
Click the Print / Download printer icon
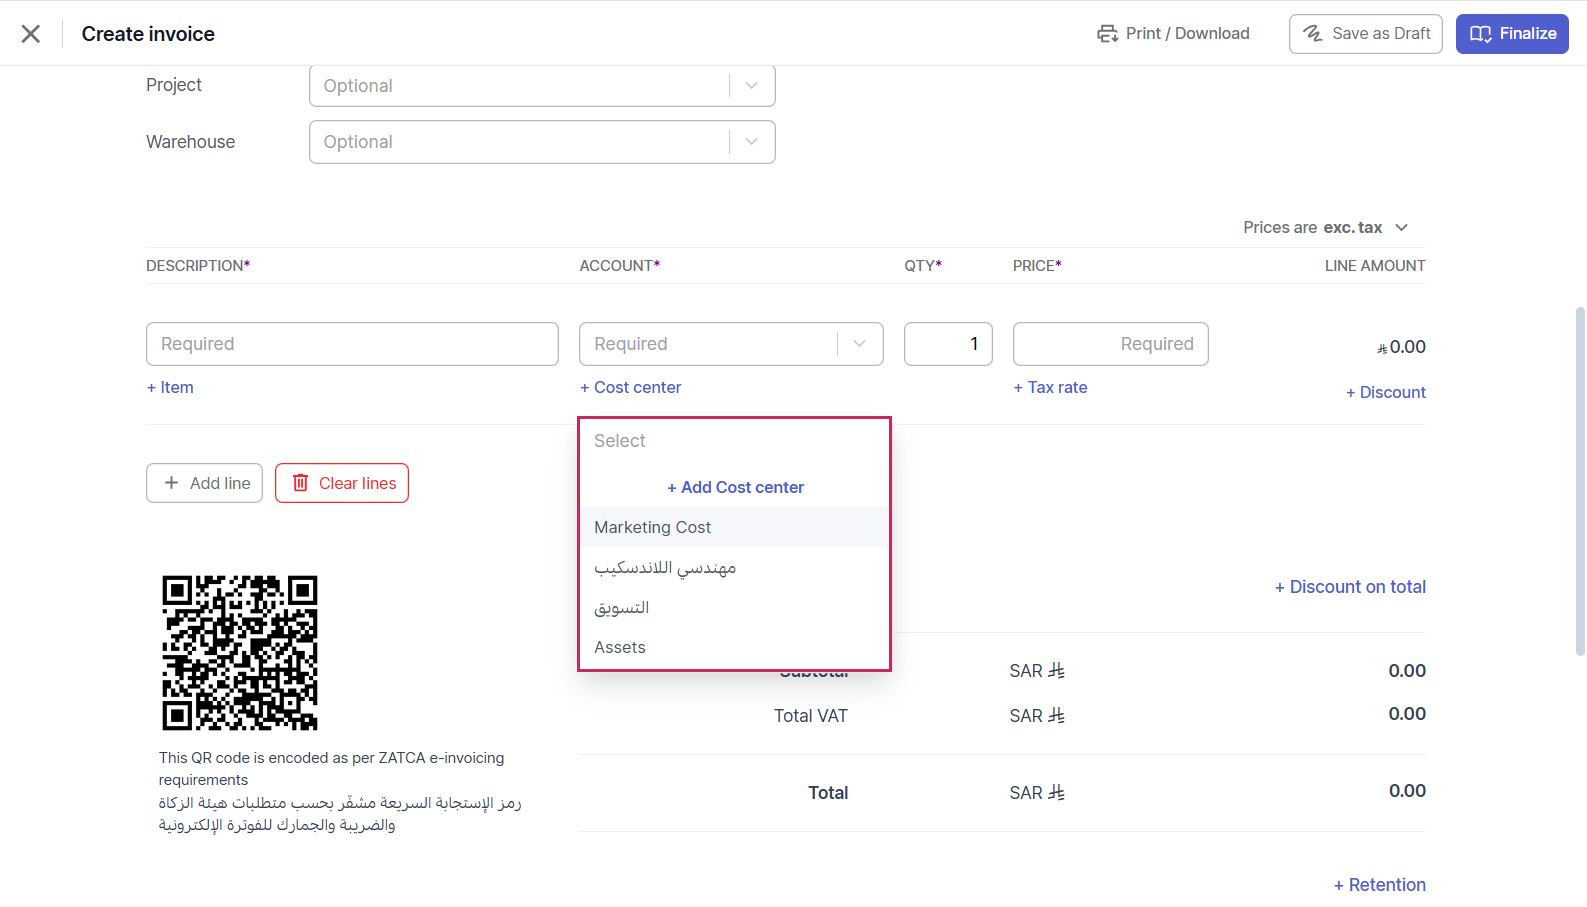1107,34
